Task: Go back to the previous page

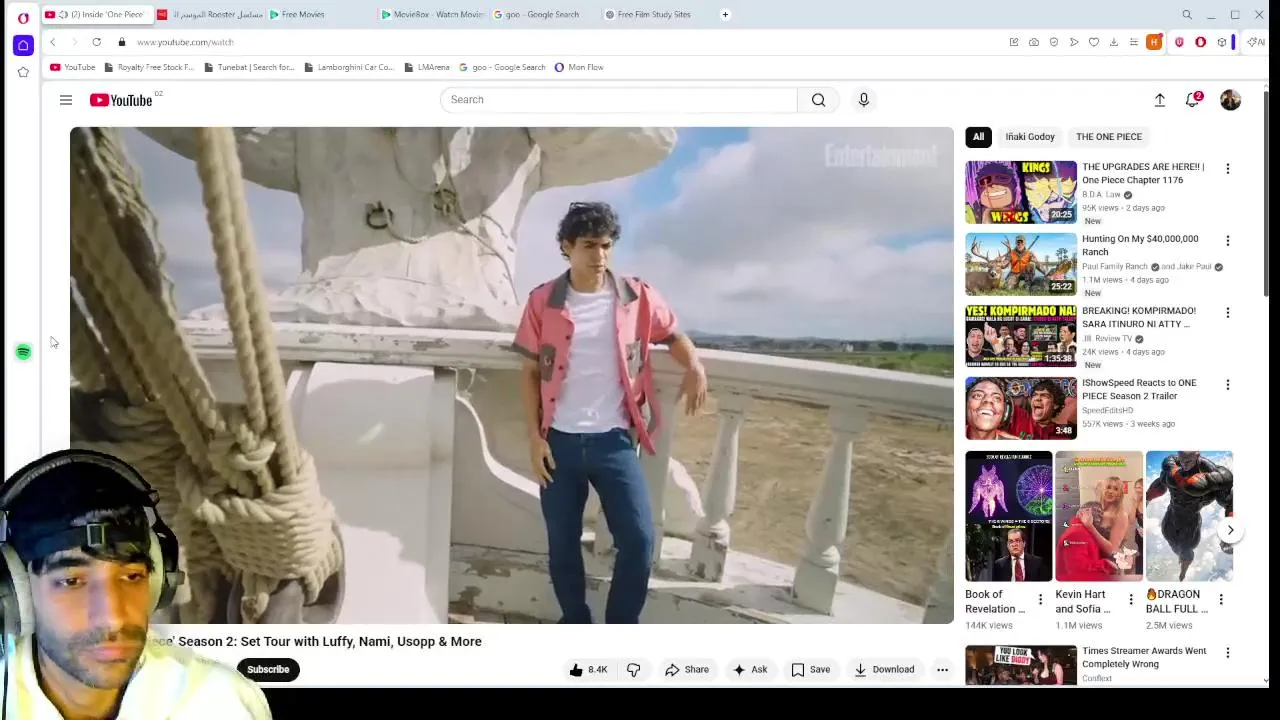Action: tap(52, 42)
